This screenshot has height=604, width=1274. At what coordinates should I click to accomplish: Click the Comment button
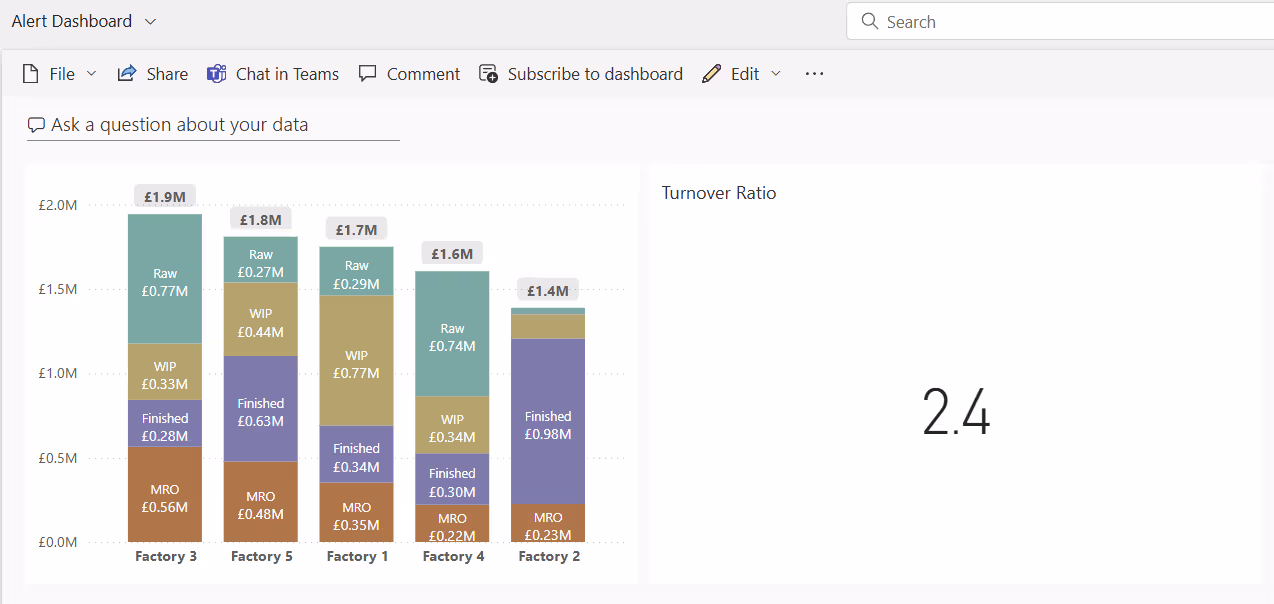[x=409, y=74]
